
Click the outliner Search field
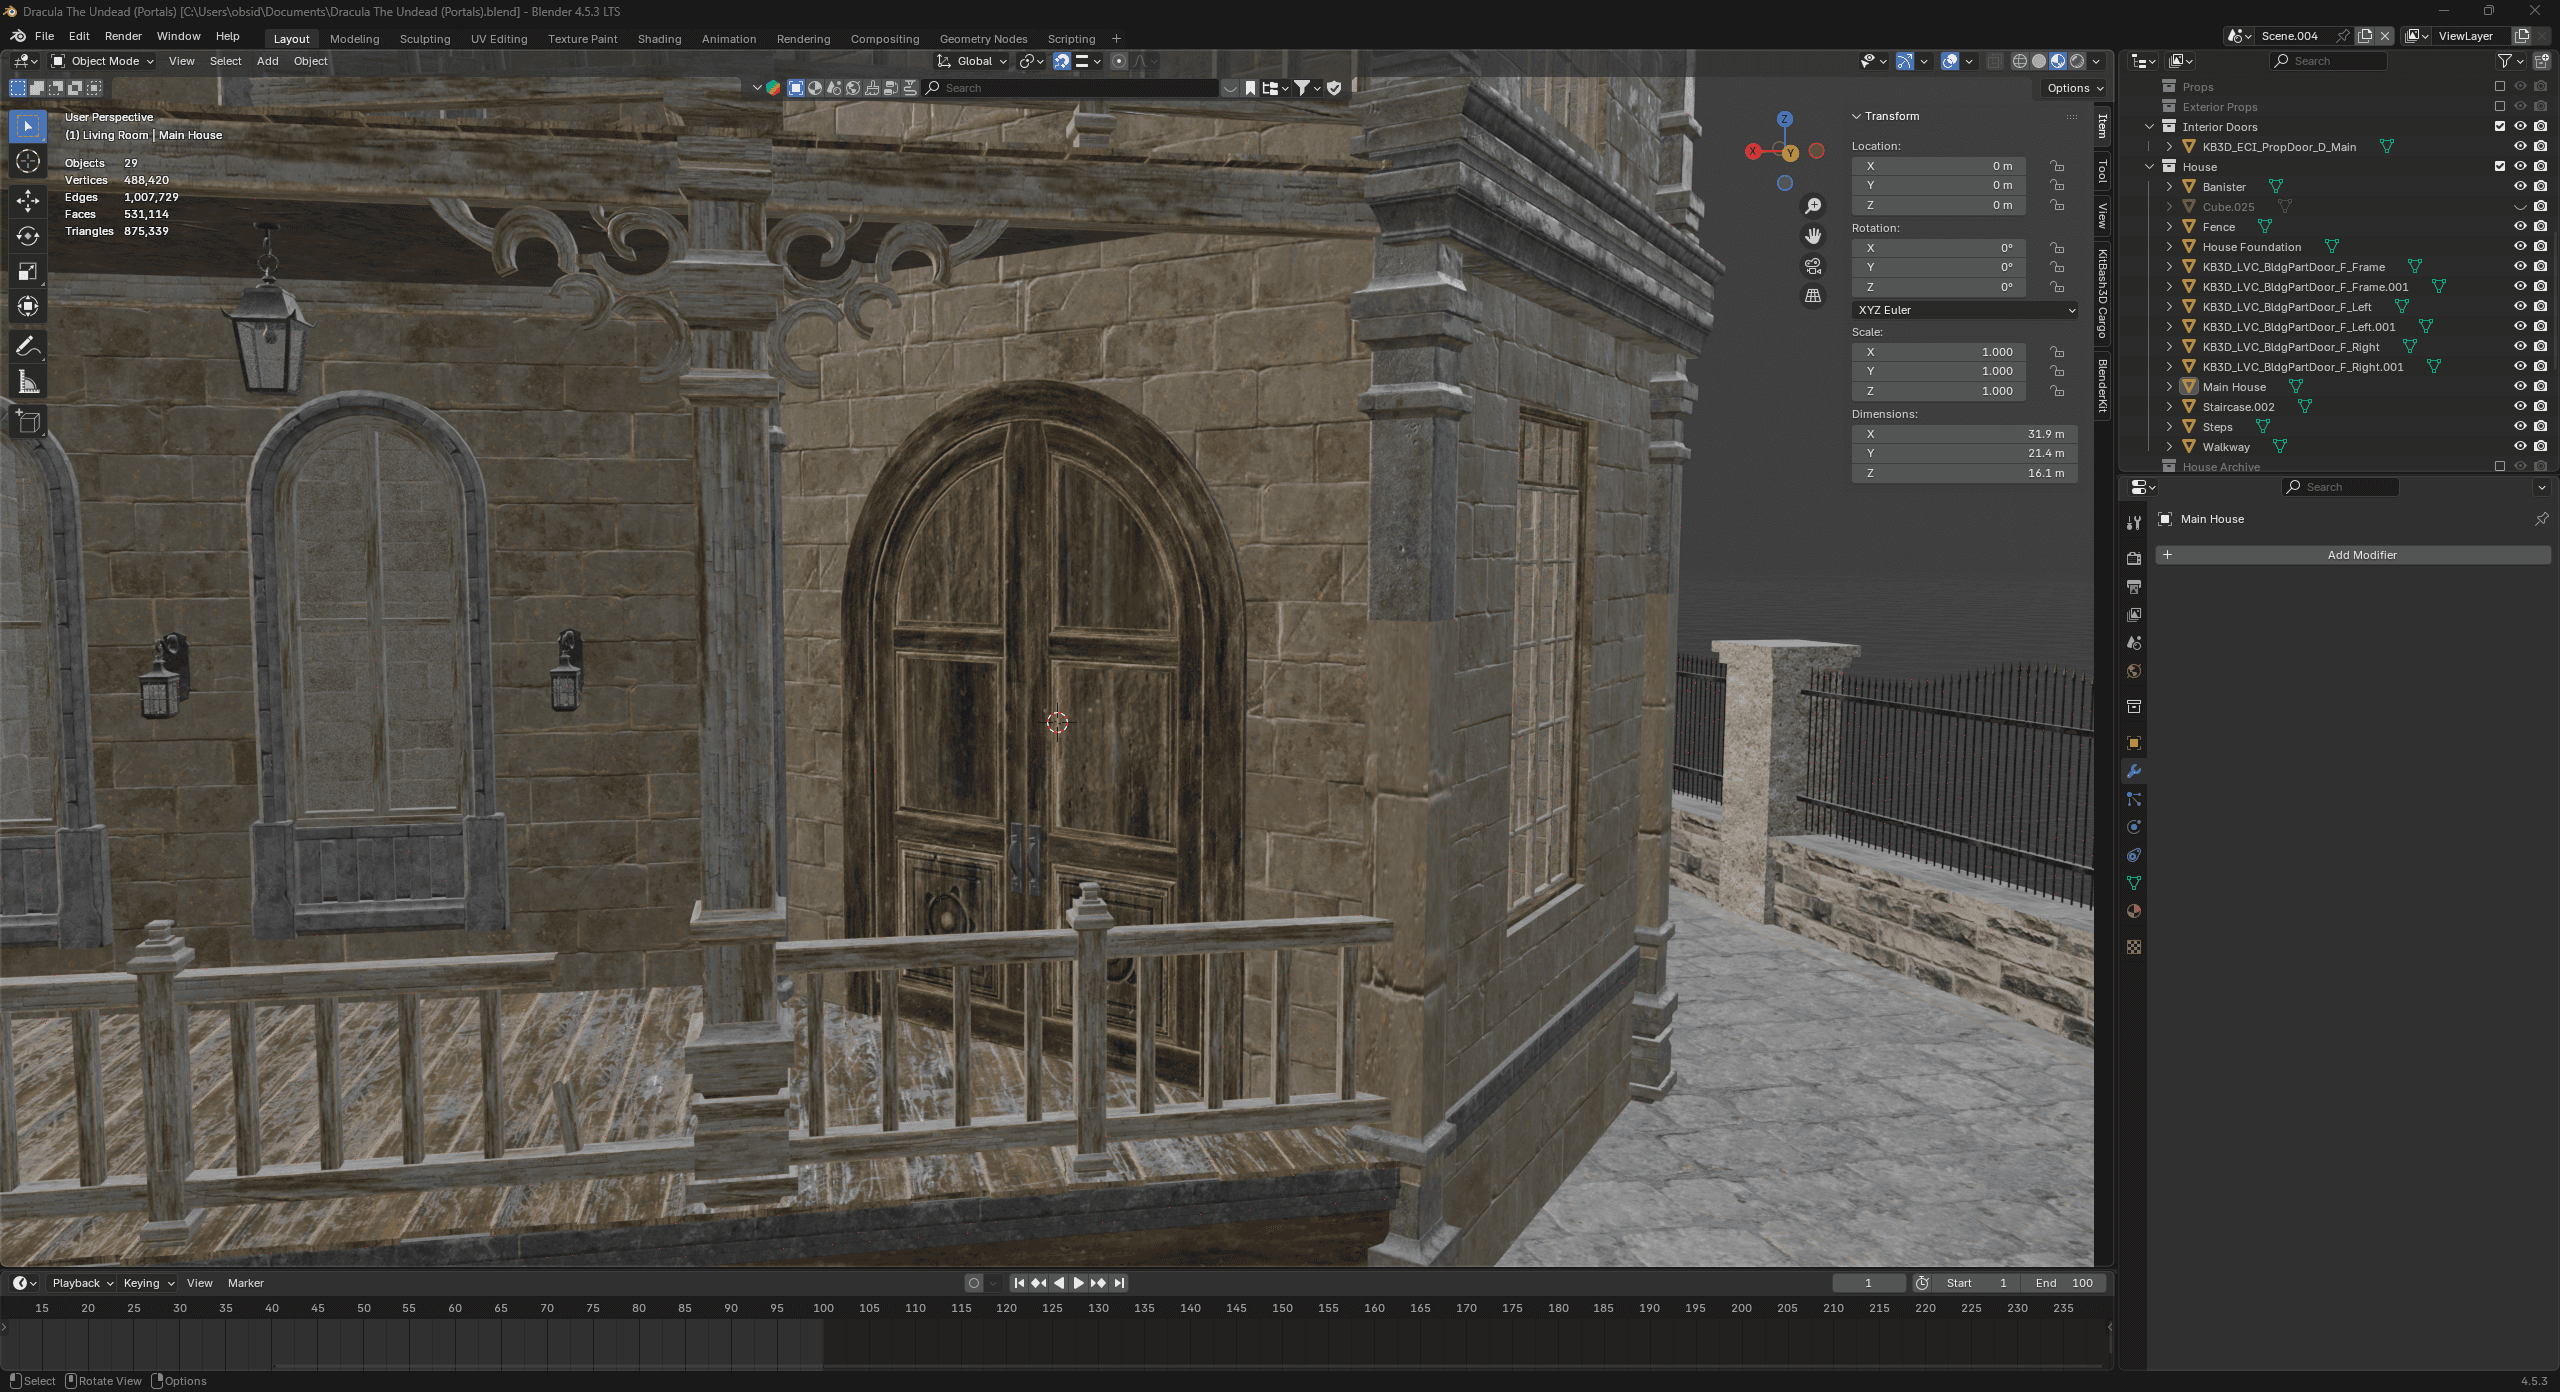(x=2328, y=61)
